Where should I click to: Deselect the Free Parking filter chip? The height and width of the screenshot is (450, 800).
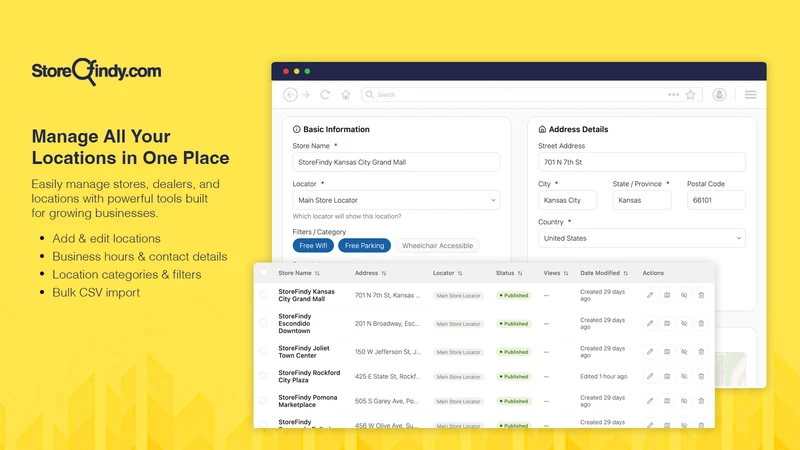click(364, 245)
